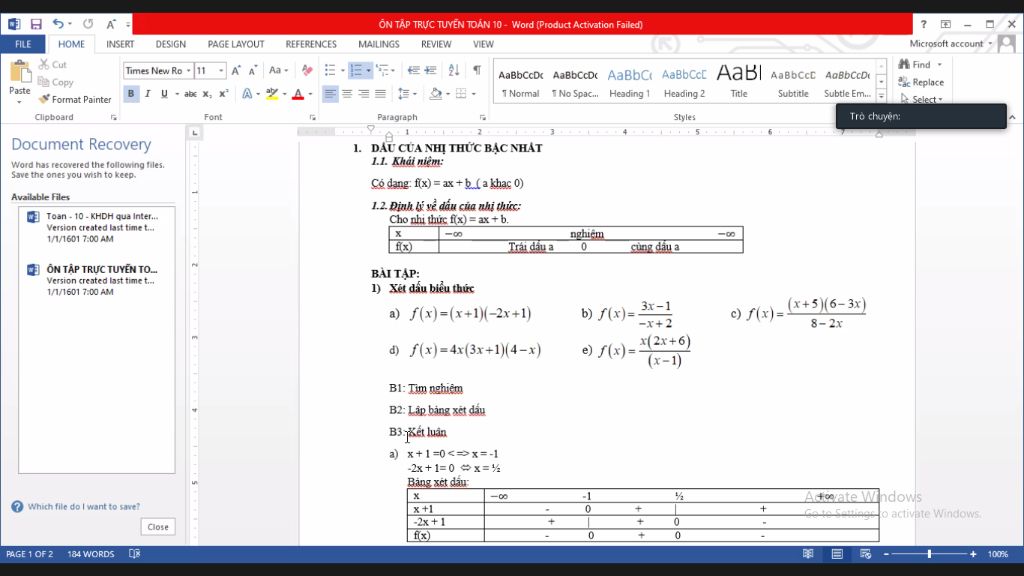1024x576 pixels.
Task: Toggle the numbered list
Action: [x=356, y=71]
